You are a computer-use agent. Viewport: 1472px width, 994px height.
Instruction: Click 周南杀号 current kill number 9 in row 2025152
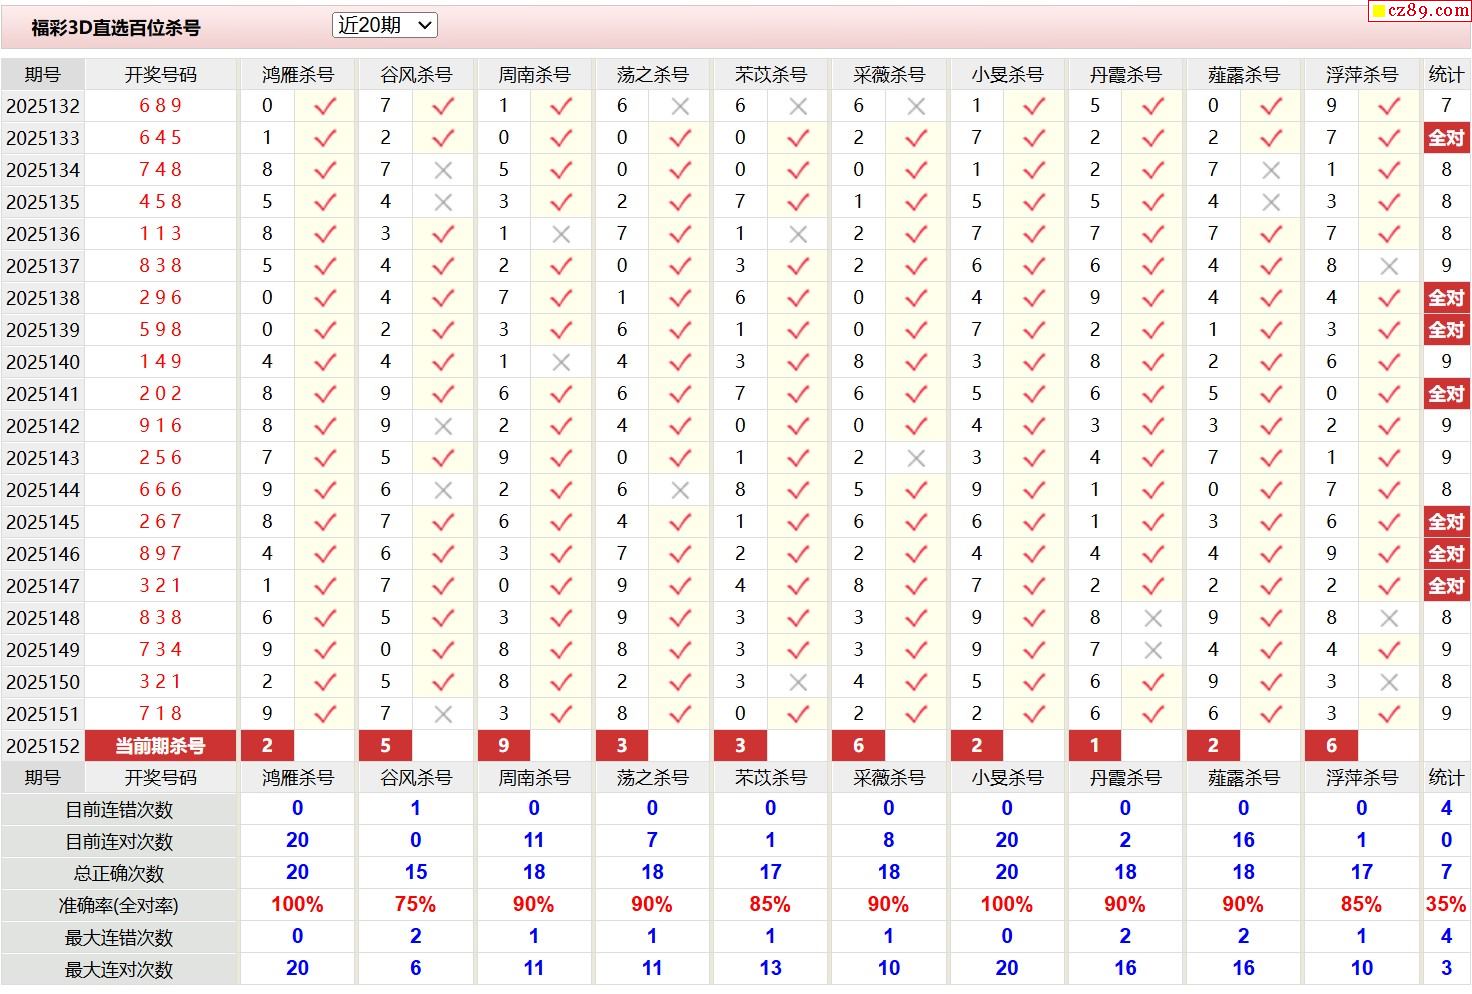coord(503,746)
